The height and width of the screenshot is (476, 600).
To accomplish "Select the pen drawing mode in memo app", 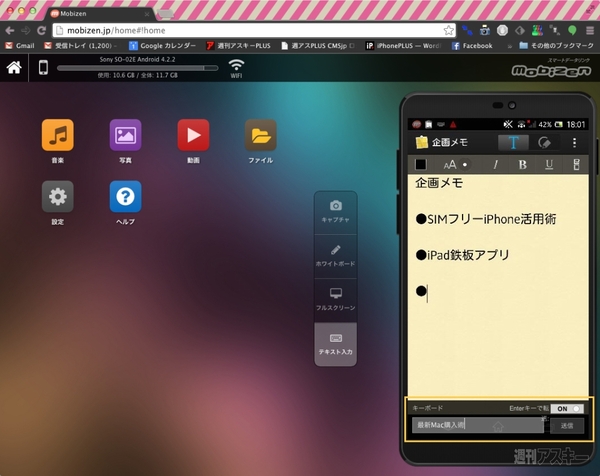I will pos(544,143).
